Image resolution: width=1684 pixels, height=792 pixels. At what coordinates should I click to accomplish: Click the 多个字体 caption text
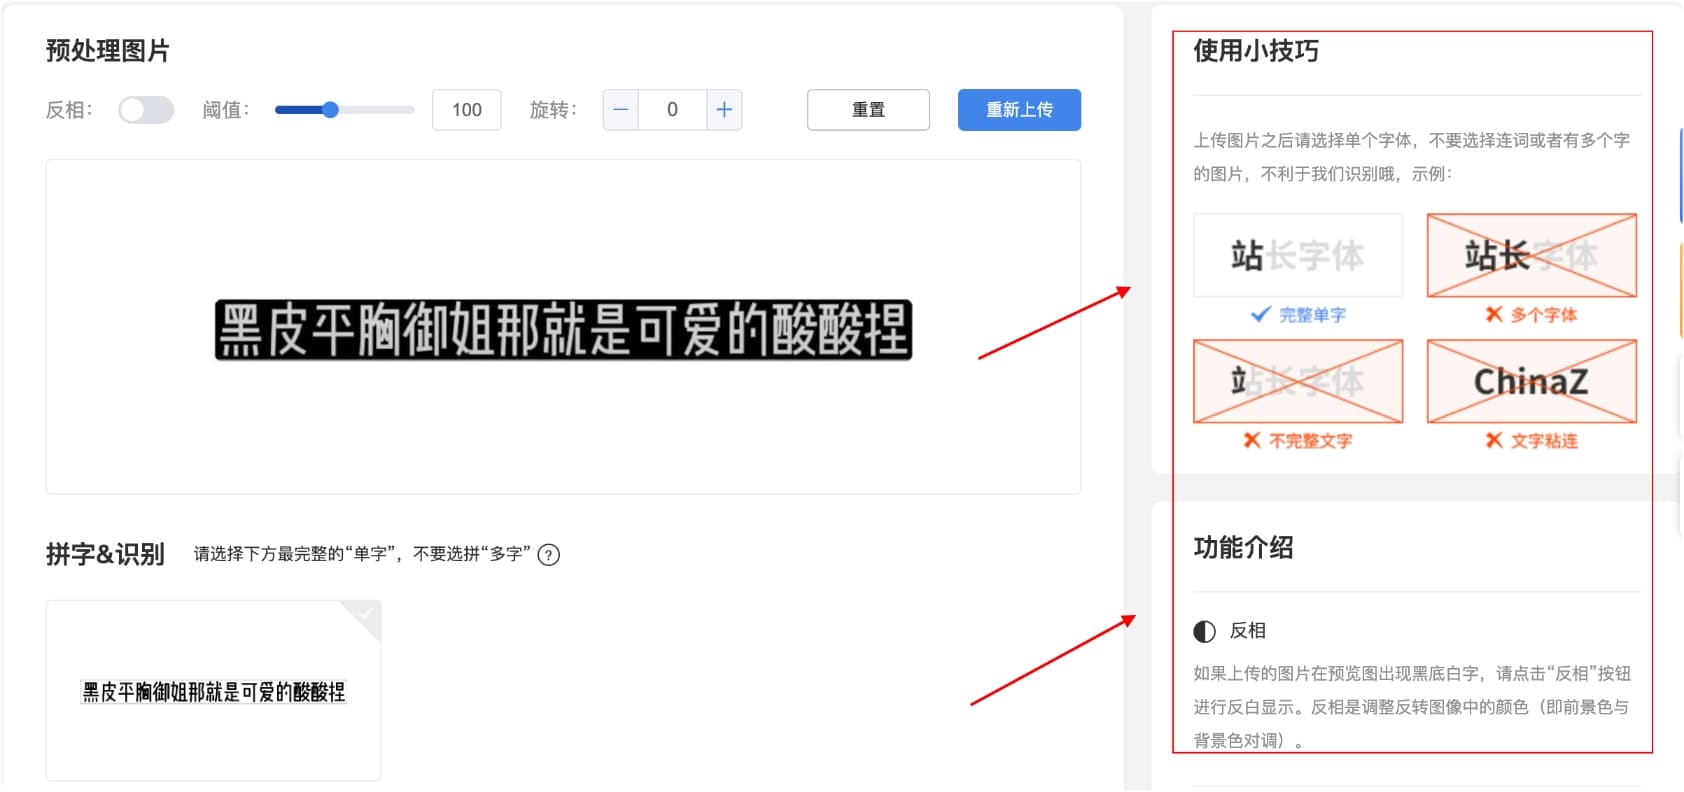(x=1544, y=315)
